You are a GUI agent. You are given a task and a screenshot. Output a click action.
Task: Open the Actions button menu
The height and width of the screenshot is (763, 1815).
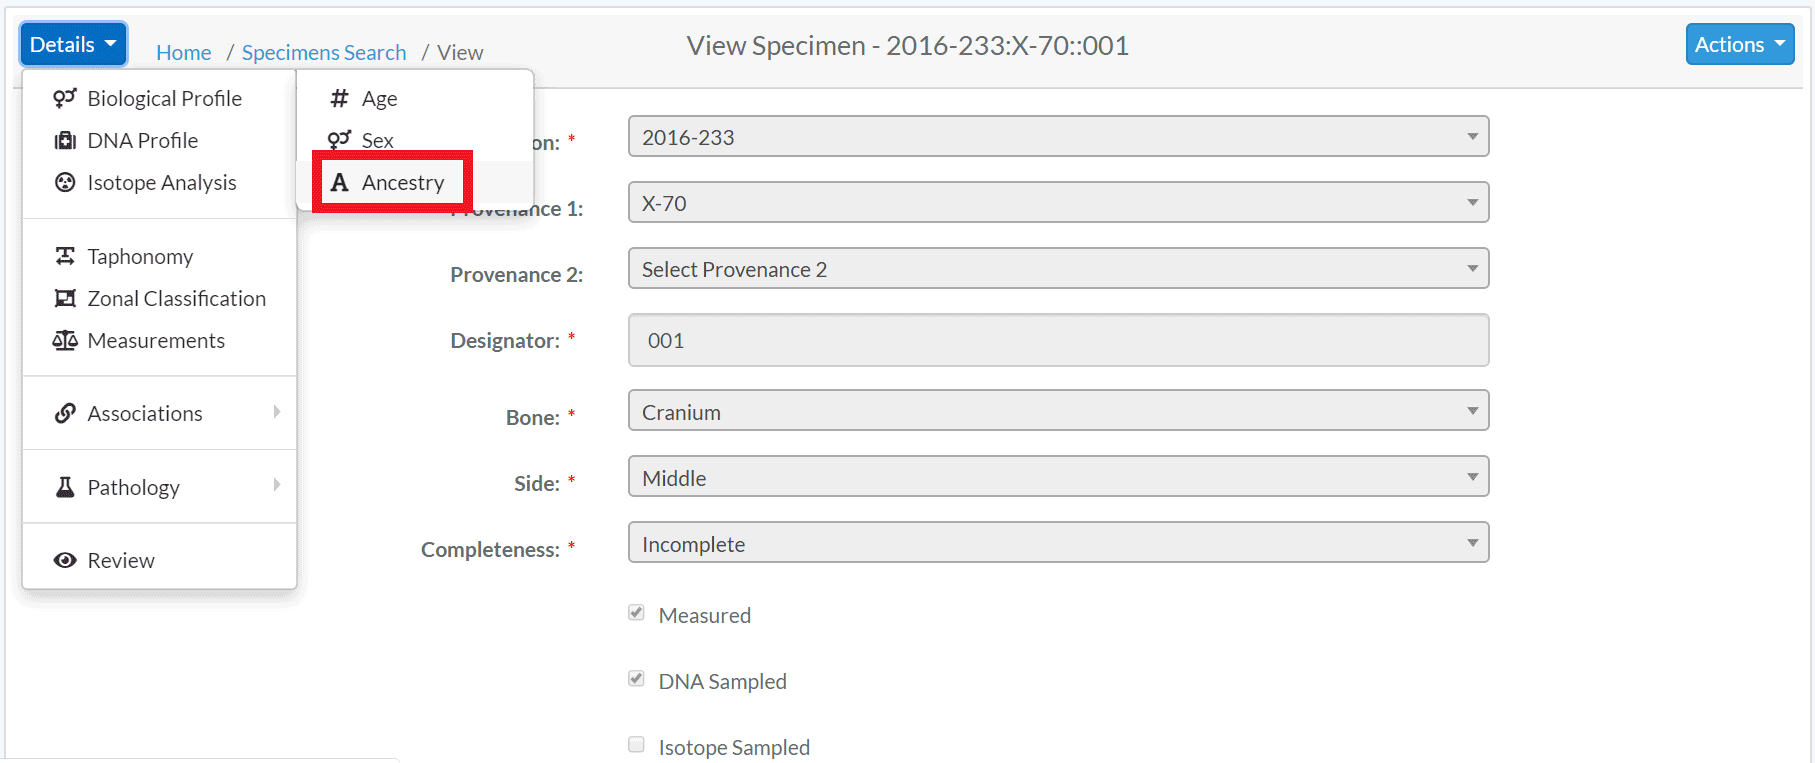coord(1740,44)
